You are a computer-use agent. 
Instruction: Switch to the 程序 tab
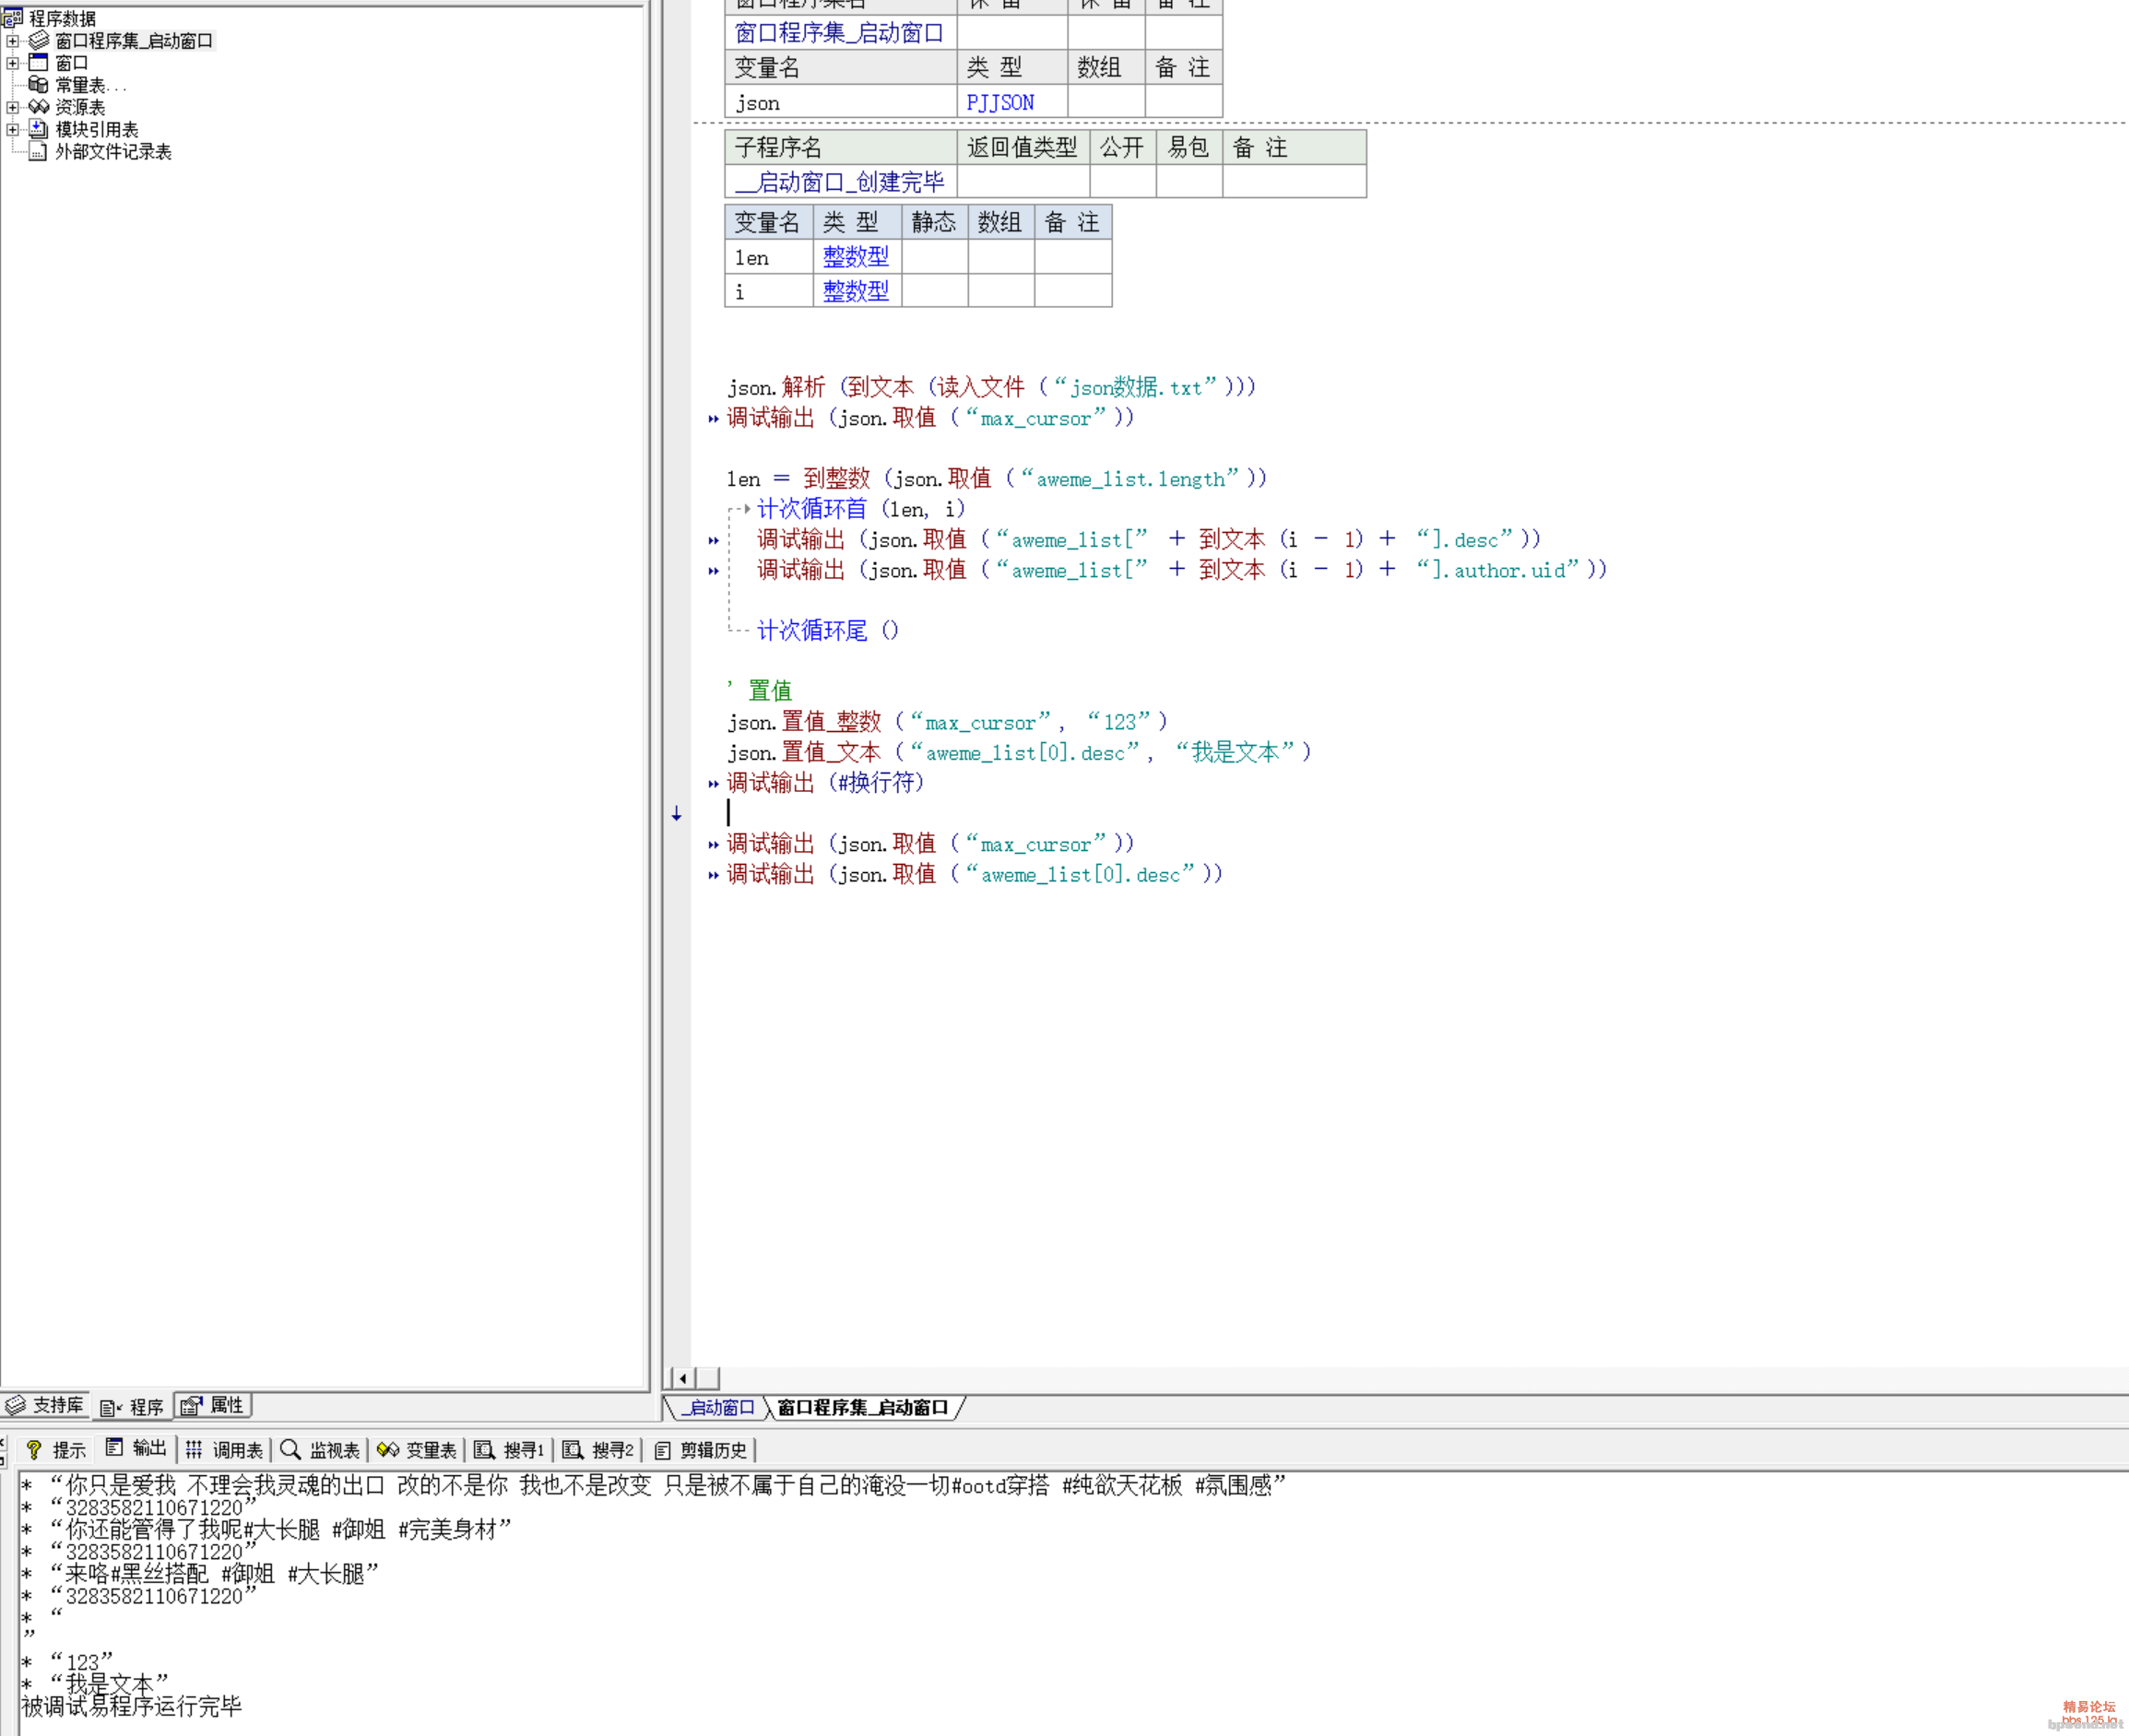click(x=132, y=1406)
